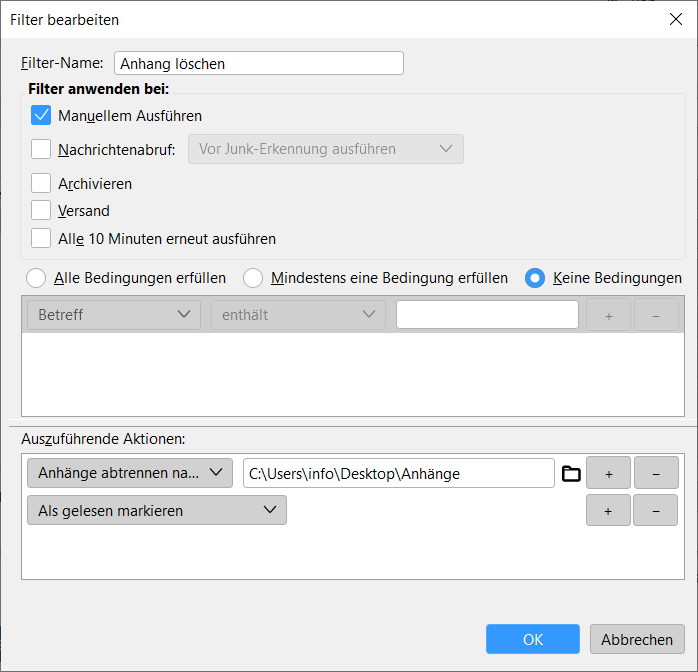Viewport: 698px width, 672px height.
Task: Add action after Anhänge abtrennen row
Action: (x=608, y=473)
